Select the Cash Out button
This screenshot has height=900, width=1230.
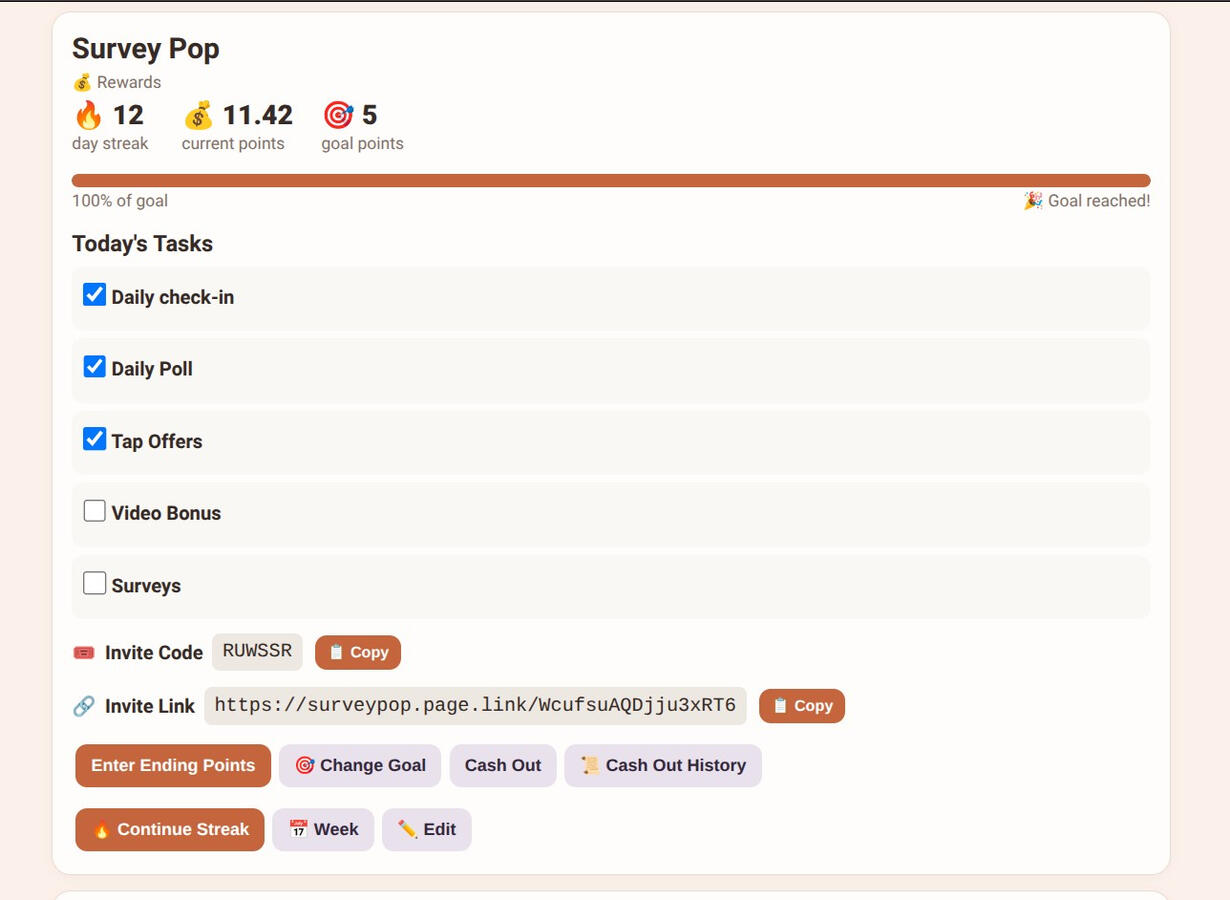503,766
